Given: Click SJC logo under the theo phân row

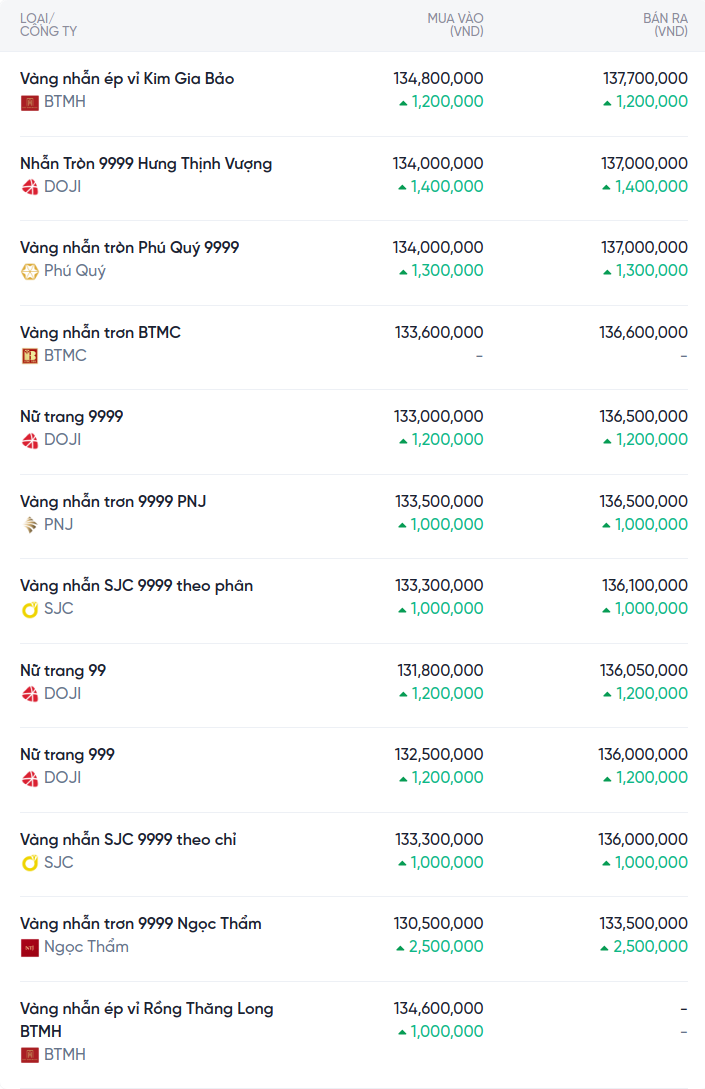Looking at the screenshot, I should [30, 609].
